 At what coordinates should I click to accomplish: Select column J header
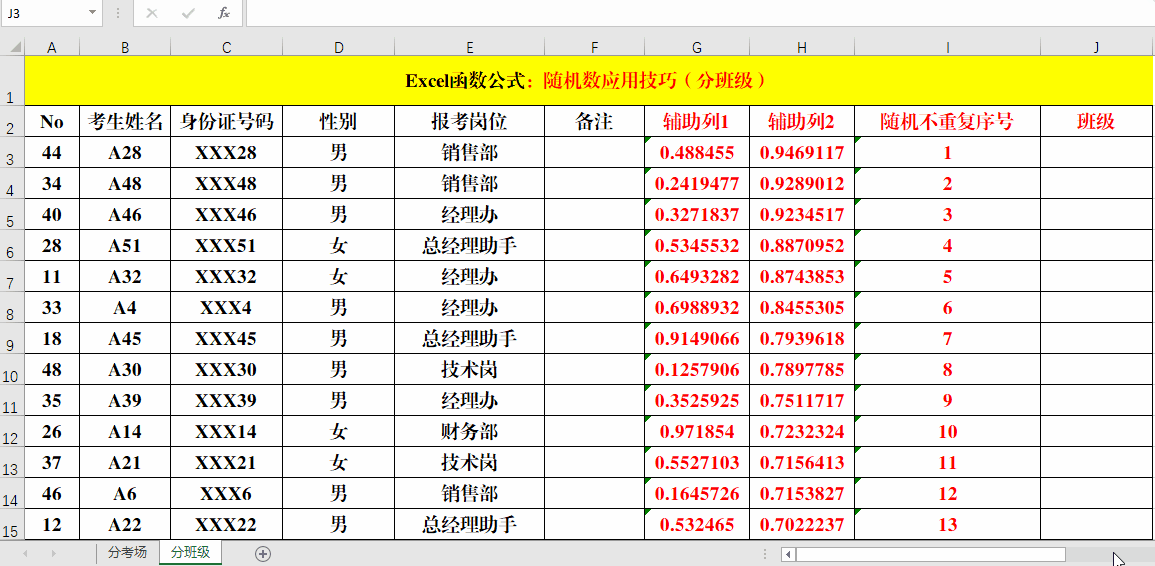coord(1096,47)
